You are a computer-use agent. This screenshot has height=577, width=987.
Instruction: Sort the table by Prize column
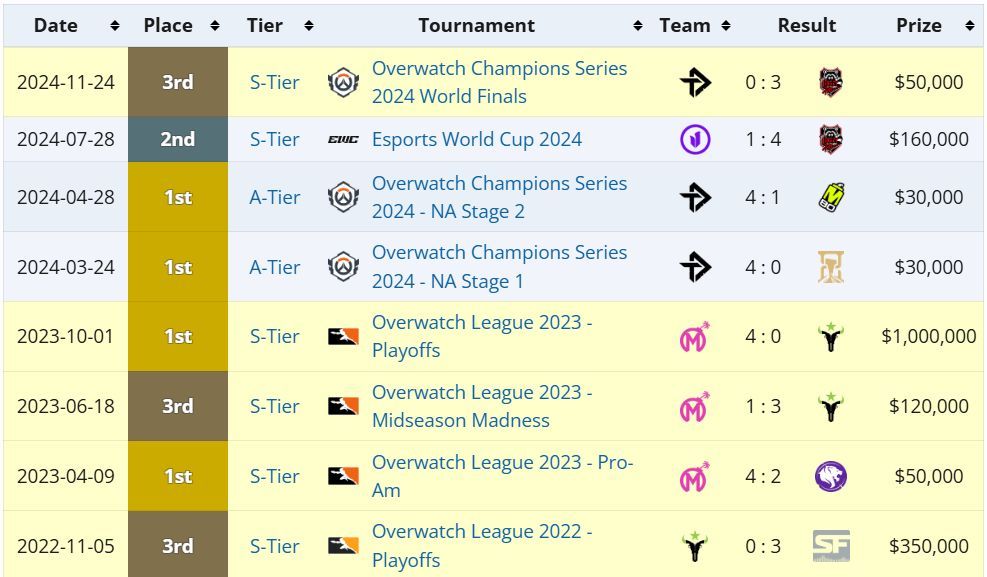point(969,26)
